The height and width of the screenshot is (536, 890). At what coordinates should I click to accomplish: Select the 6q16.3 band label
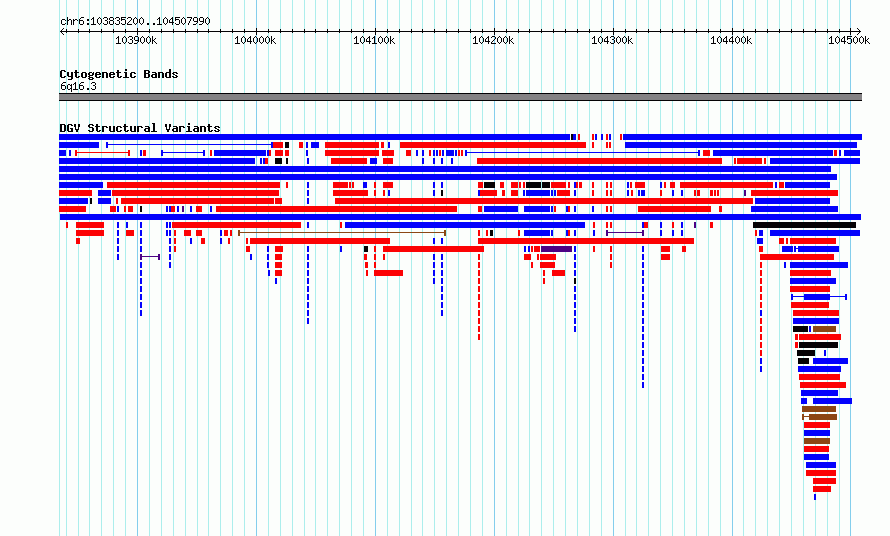[78, 86]
